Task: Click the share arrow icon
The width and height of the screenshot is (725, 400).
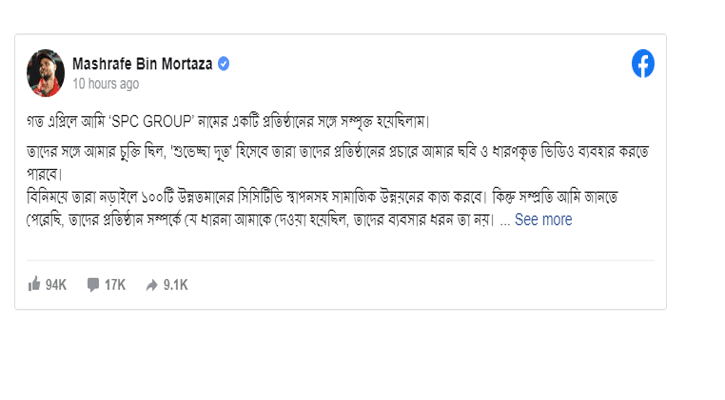Action: click(151, 285)
